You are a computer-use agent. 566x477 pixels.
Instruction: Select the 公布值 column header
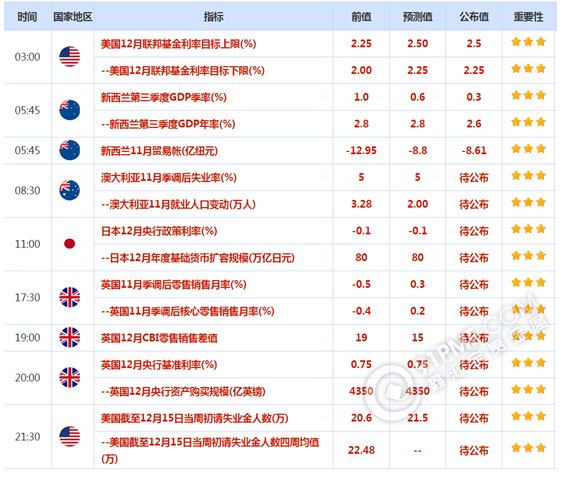(474, 17)
